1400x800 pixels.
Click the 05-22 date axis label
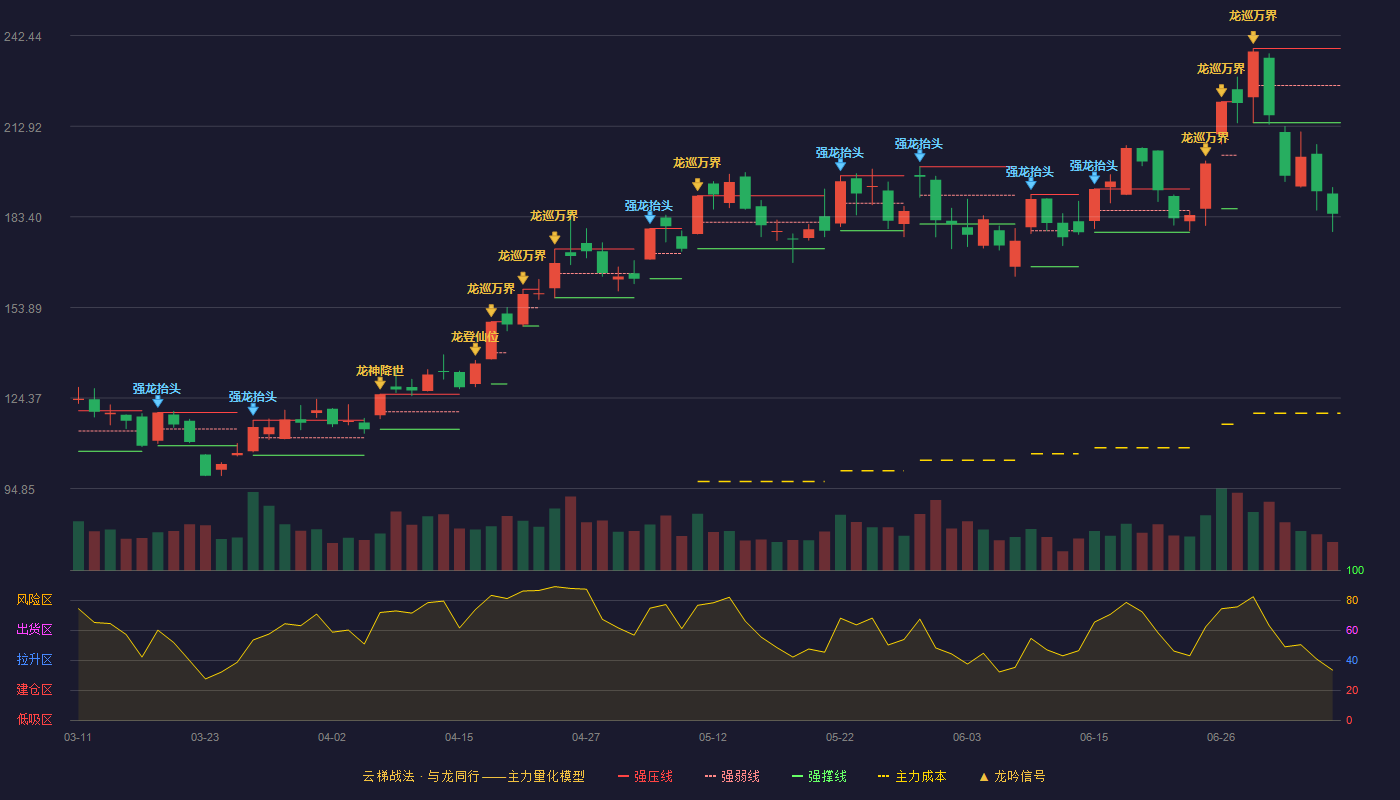[x=840, y=737]
